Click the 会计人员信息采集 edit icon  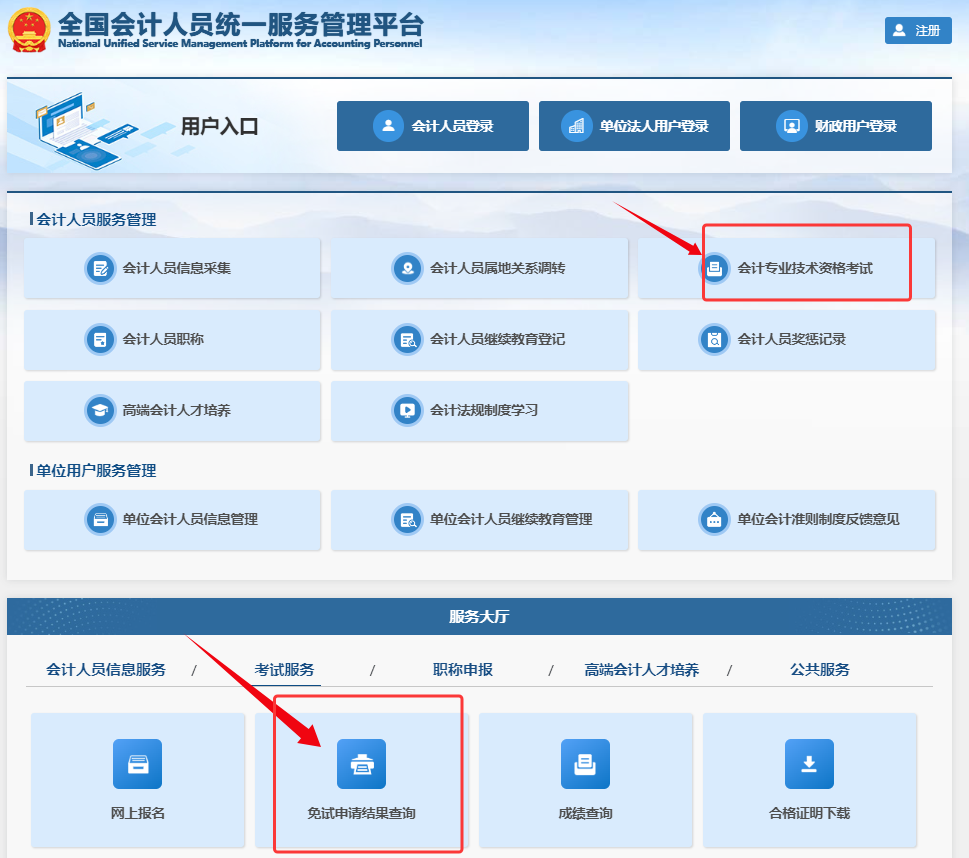coord(100,268)
